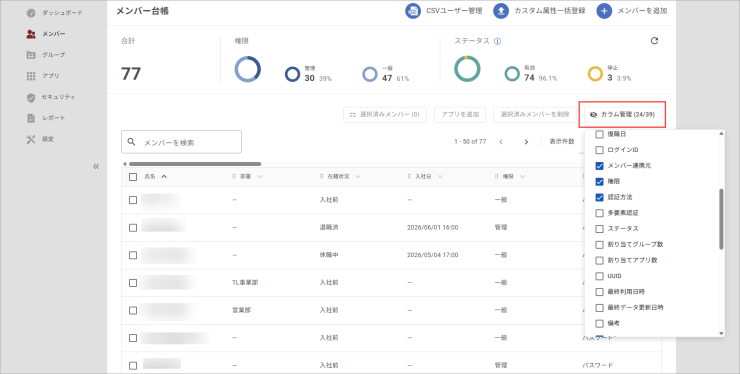Screen dimensions: 740x374
Task: Check the 多要素認証 column option
Action: pyautogui.click(x=599, y=213)
